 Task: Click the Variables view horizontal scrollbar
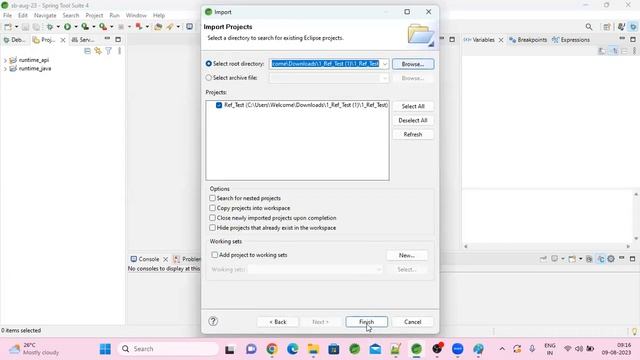tap(547, 246)
